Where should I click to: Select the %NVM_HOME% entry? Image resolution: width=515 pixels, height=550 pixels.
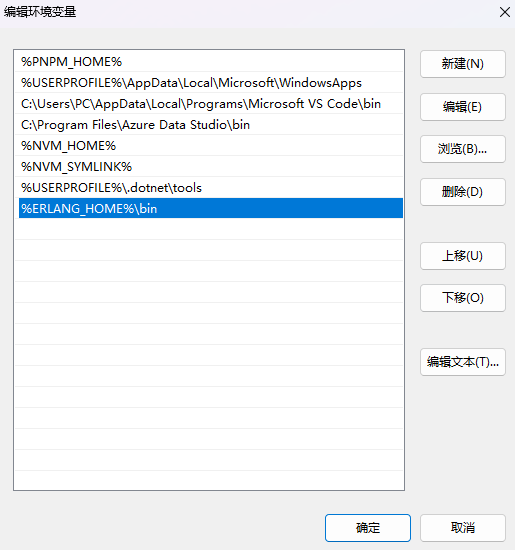pyautogui.click(x=209, y=146)
